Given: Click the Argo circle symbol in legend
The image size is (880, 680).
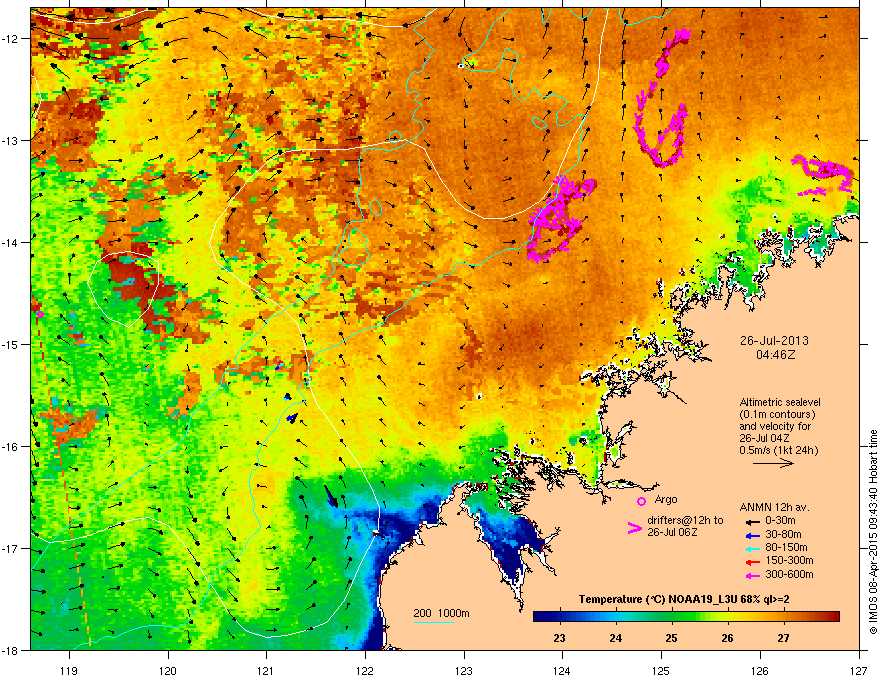Looking at the screenshot, I should pos(641,501).
